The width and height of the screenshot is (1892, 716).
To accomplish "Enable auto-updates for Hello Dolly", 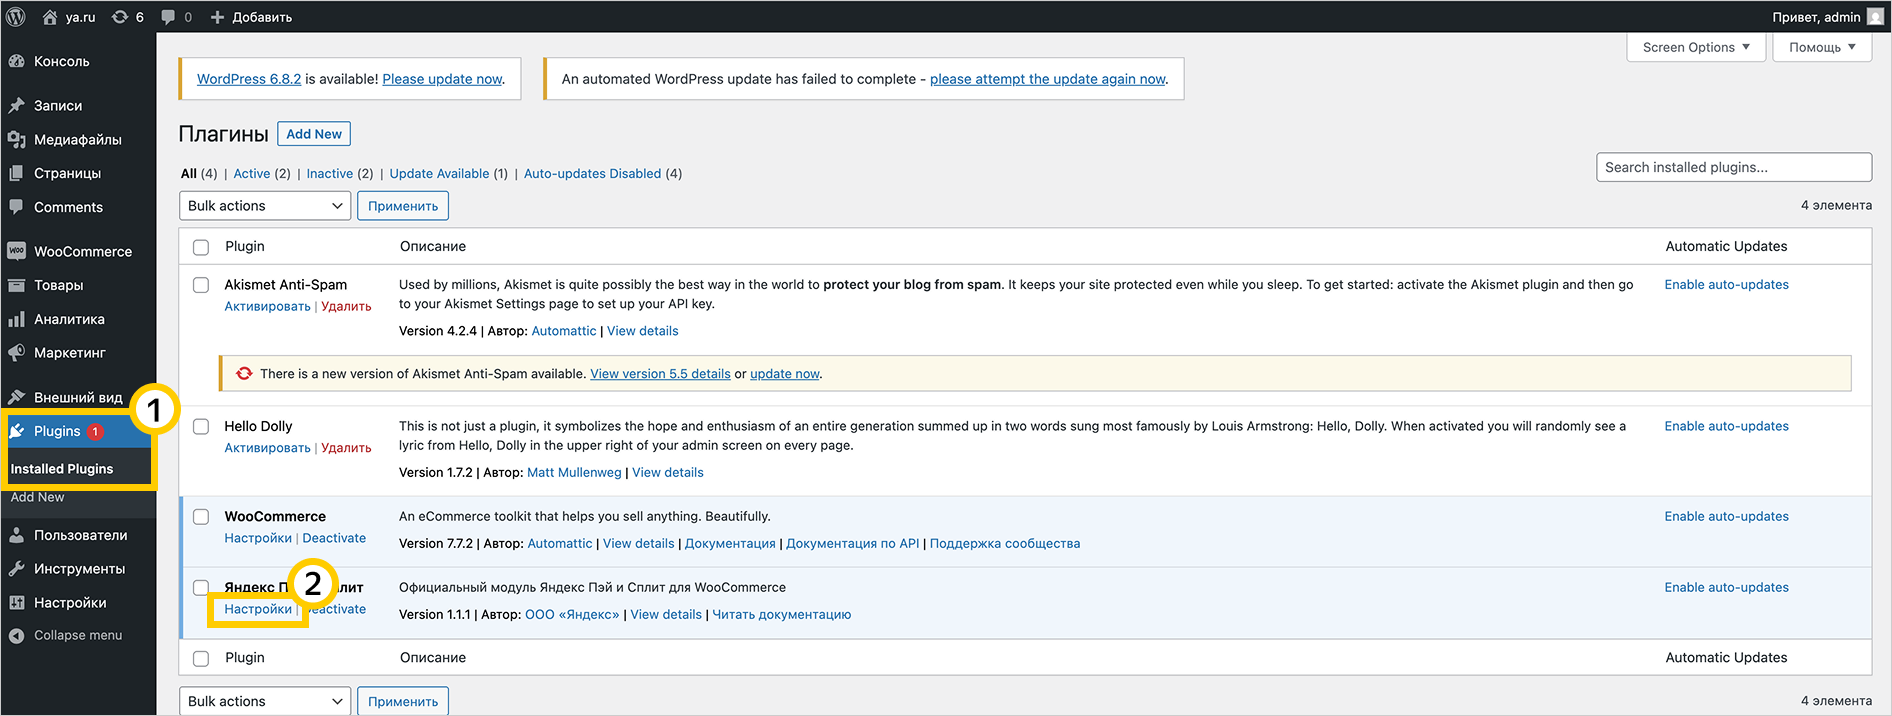I will tap(1726, 426).
